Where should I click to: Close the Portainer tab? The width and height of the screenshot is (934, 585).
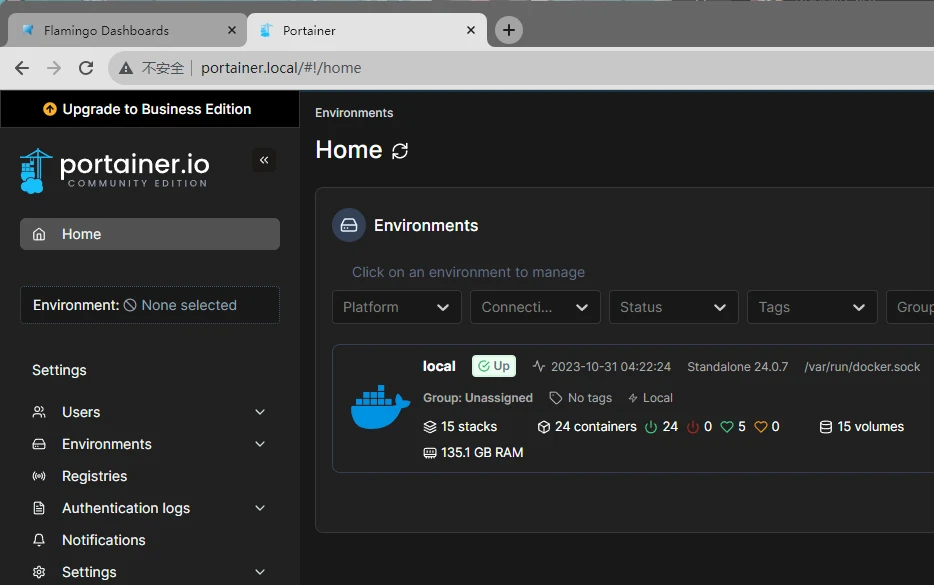tap(471, 30)
